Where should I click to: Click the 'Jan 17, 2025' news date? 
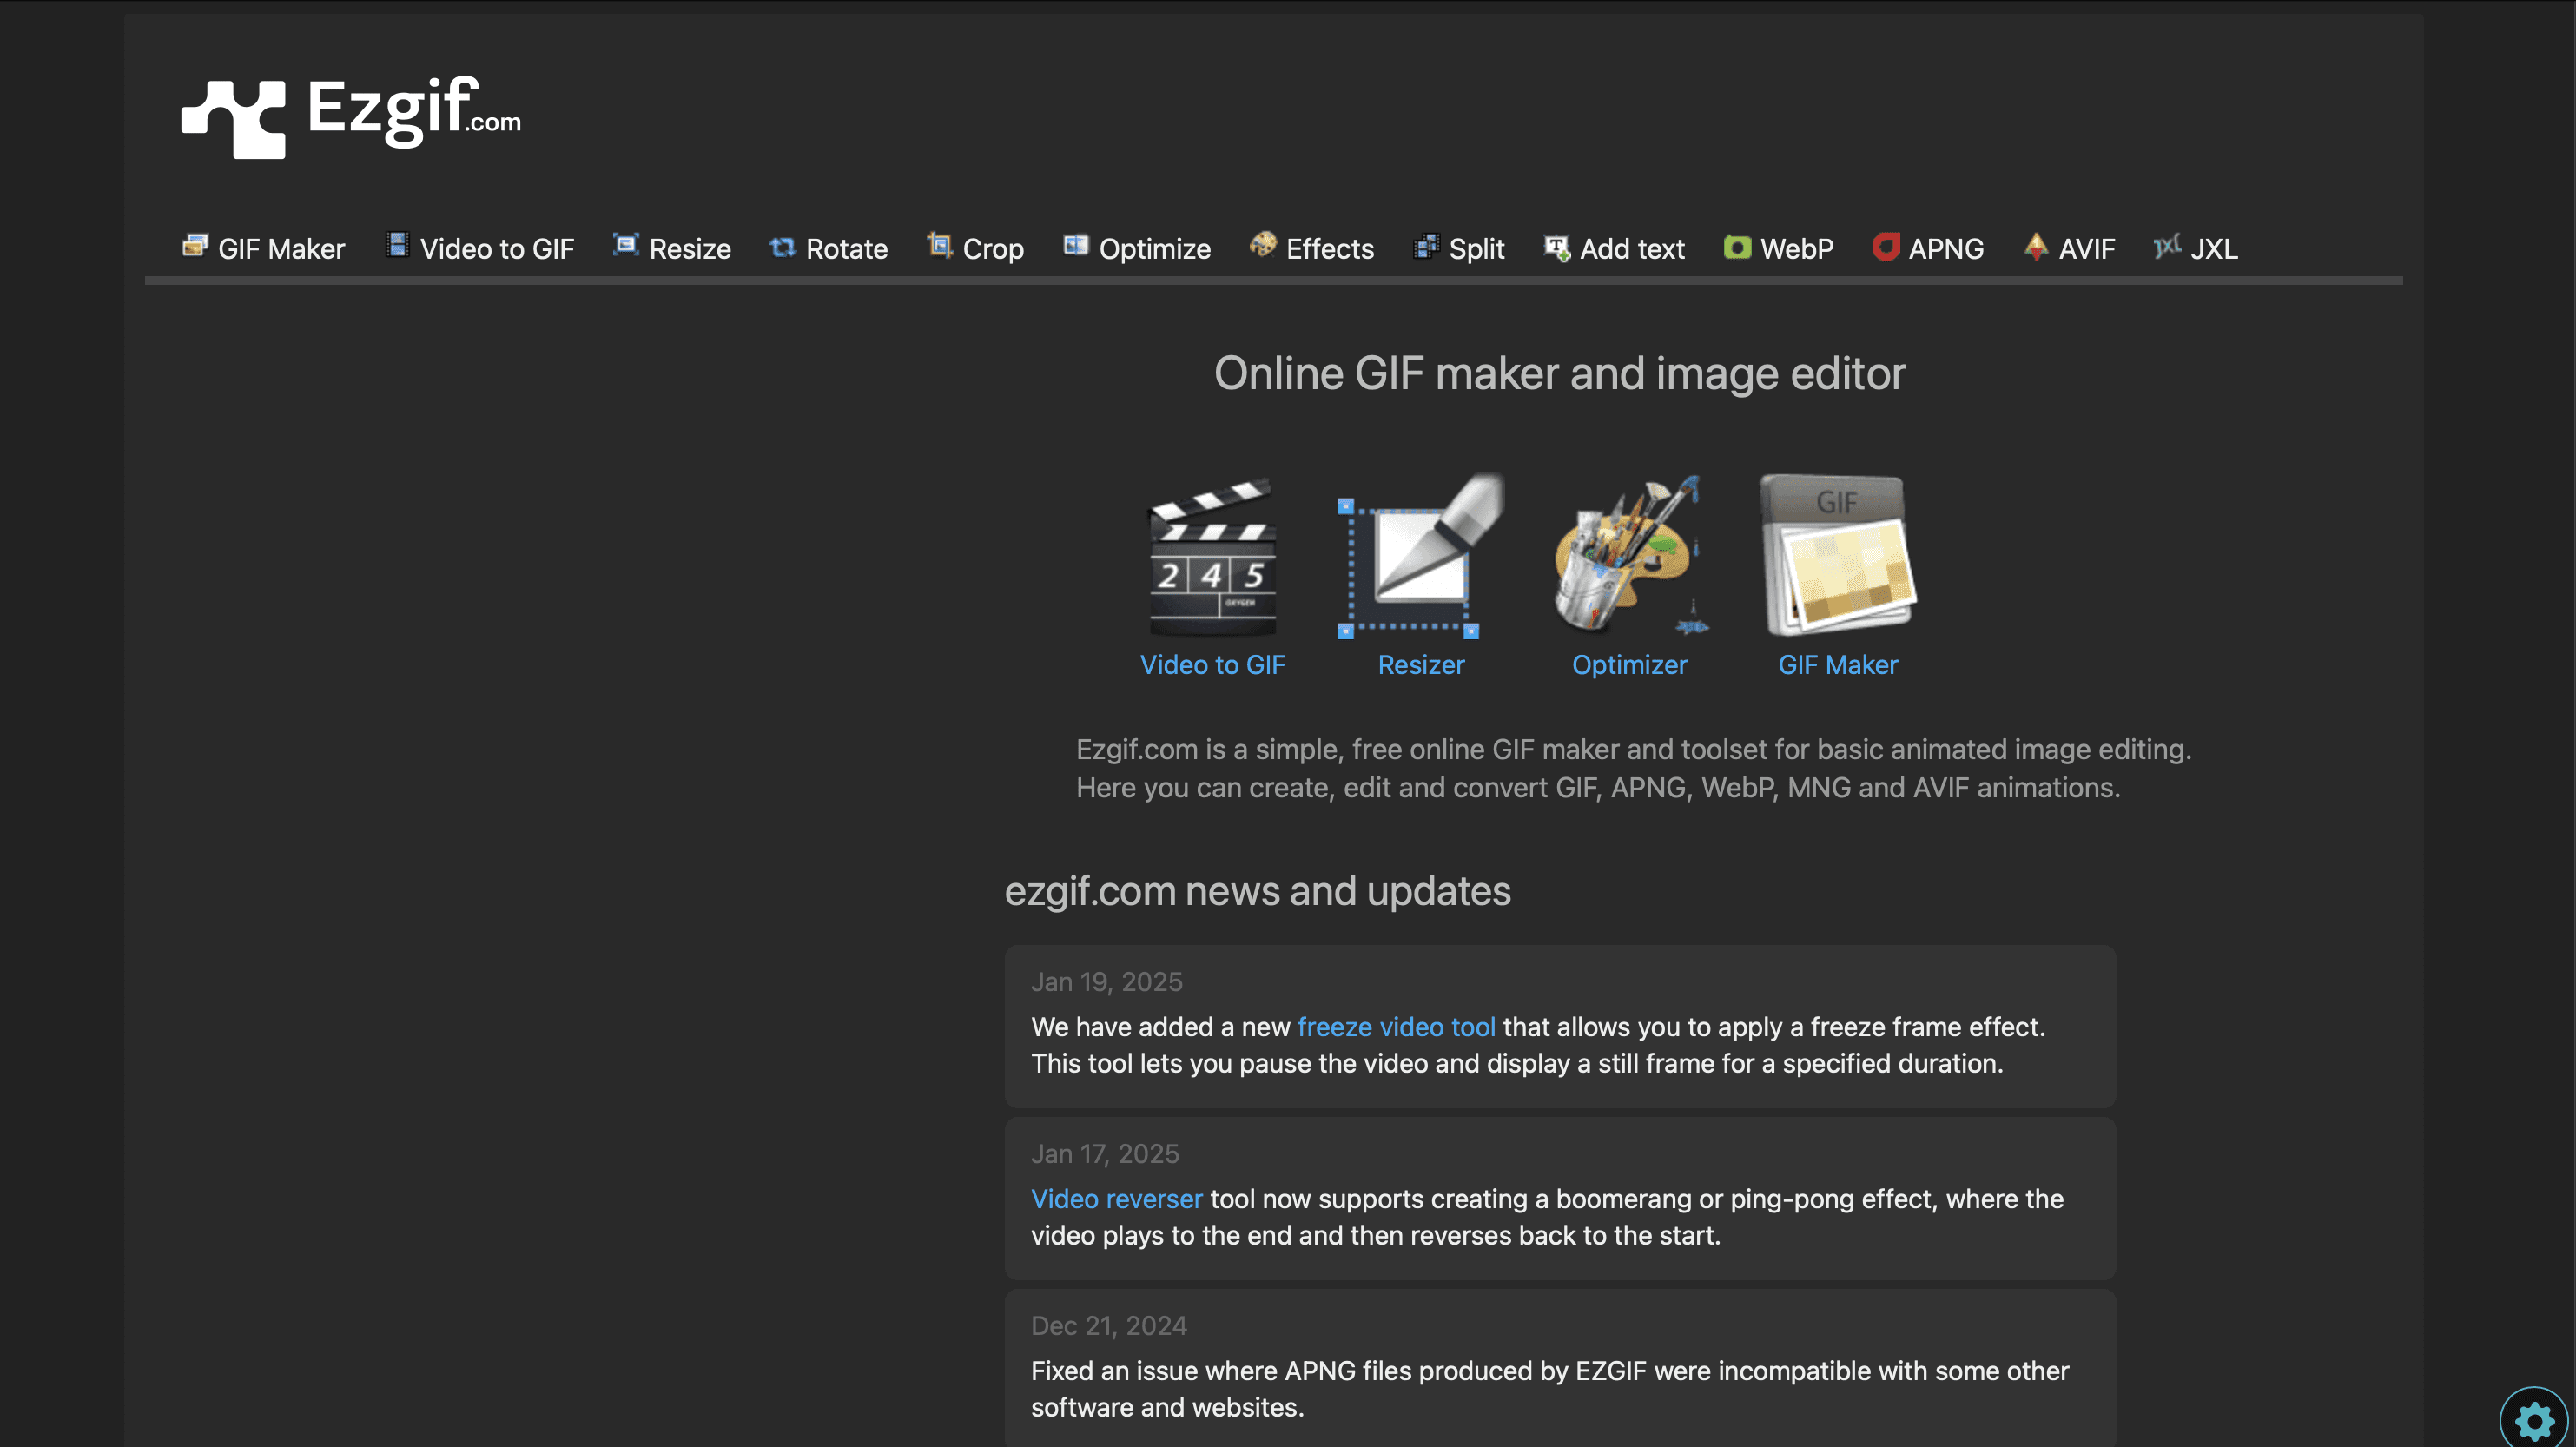(x=1105, y=1154)
